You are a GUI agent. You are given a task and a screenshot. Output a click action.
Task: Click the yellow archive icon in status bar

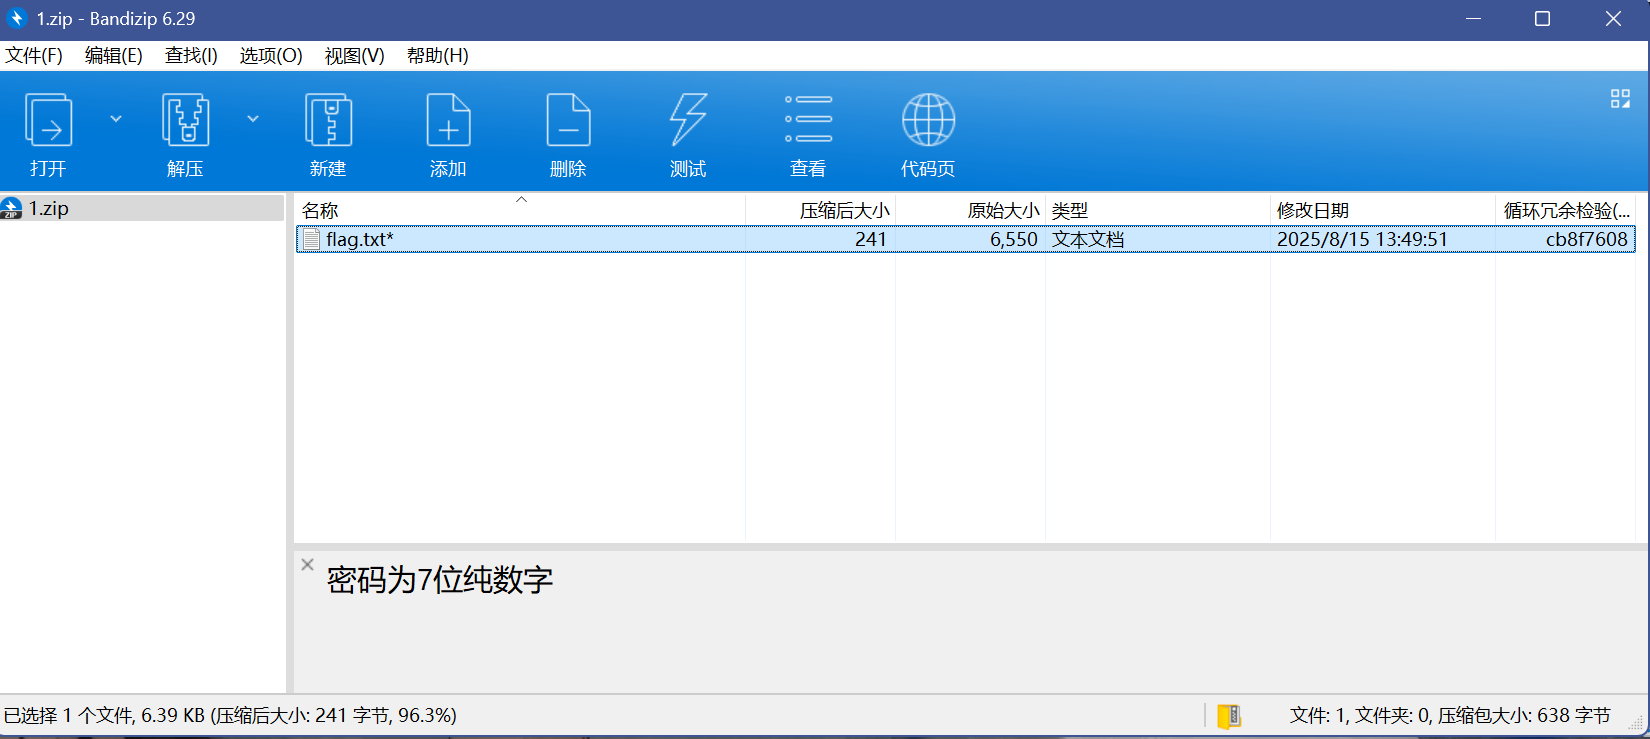click(1229, 716)
